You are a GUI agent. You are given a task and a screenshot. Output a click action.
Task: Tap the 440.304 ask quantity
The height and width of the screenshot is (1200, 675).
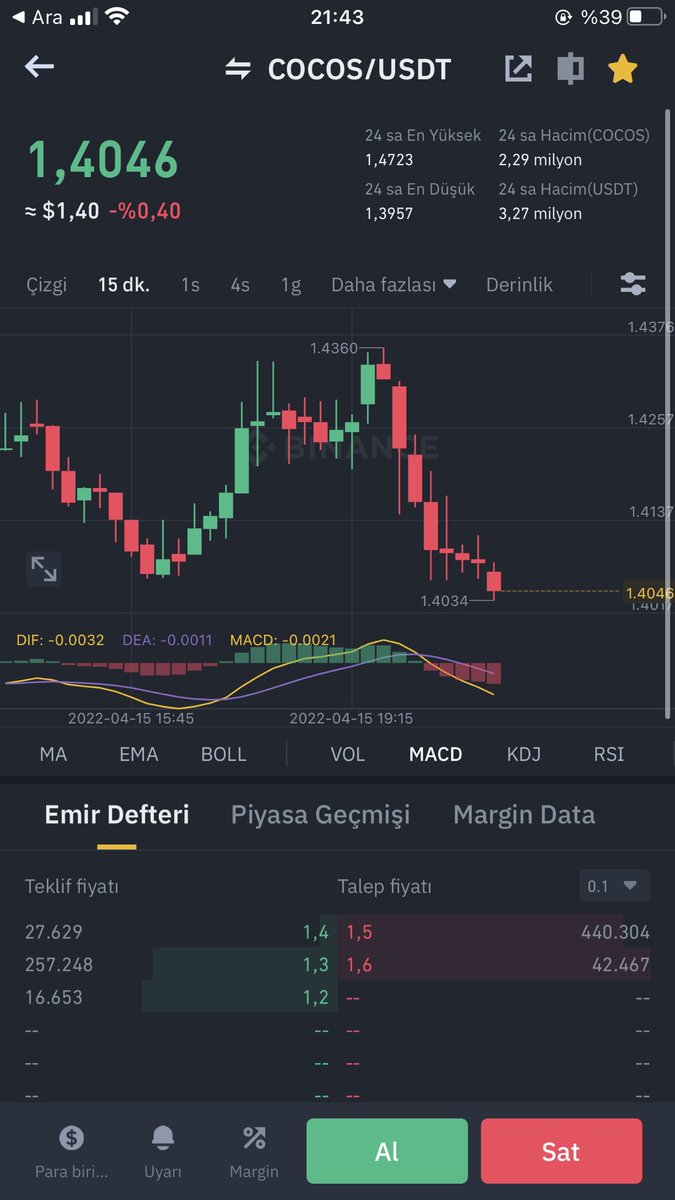tap(615, 932)
